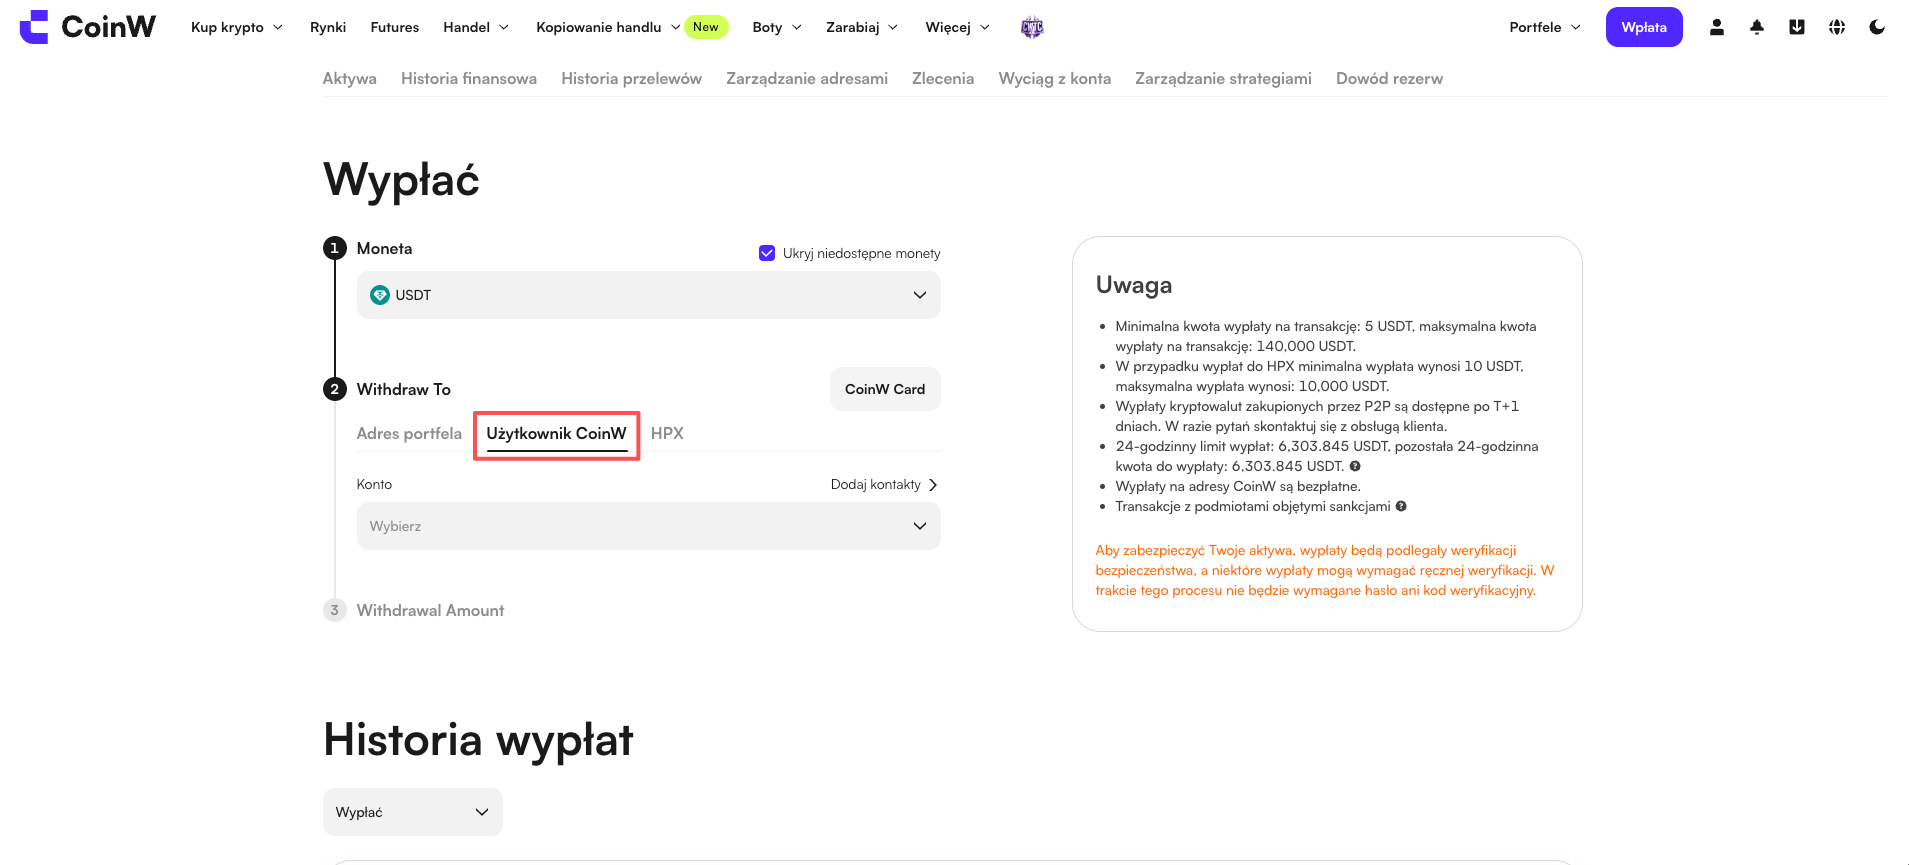1909x865 pixels.
Task: Select the Użytkownik CoinW tab
Action: tap(557, 434)
